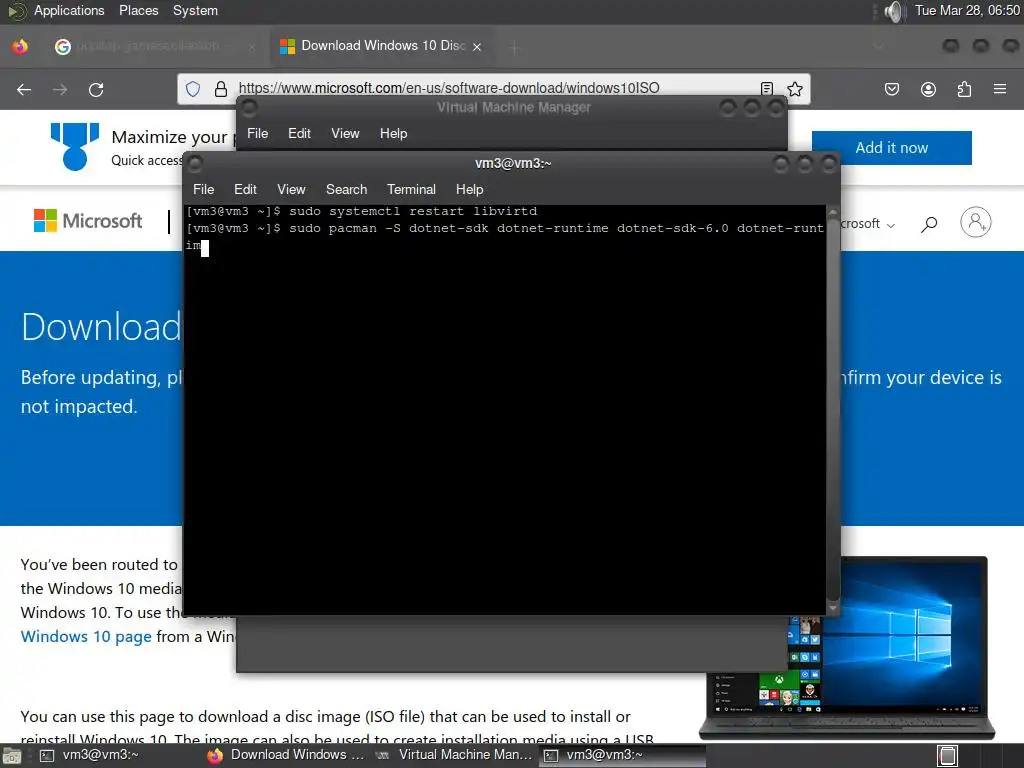This screenshot has width=1024, height=768.
Task: Open the Places menu in top panel
Action: coord(138,10)
